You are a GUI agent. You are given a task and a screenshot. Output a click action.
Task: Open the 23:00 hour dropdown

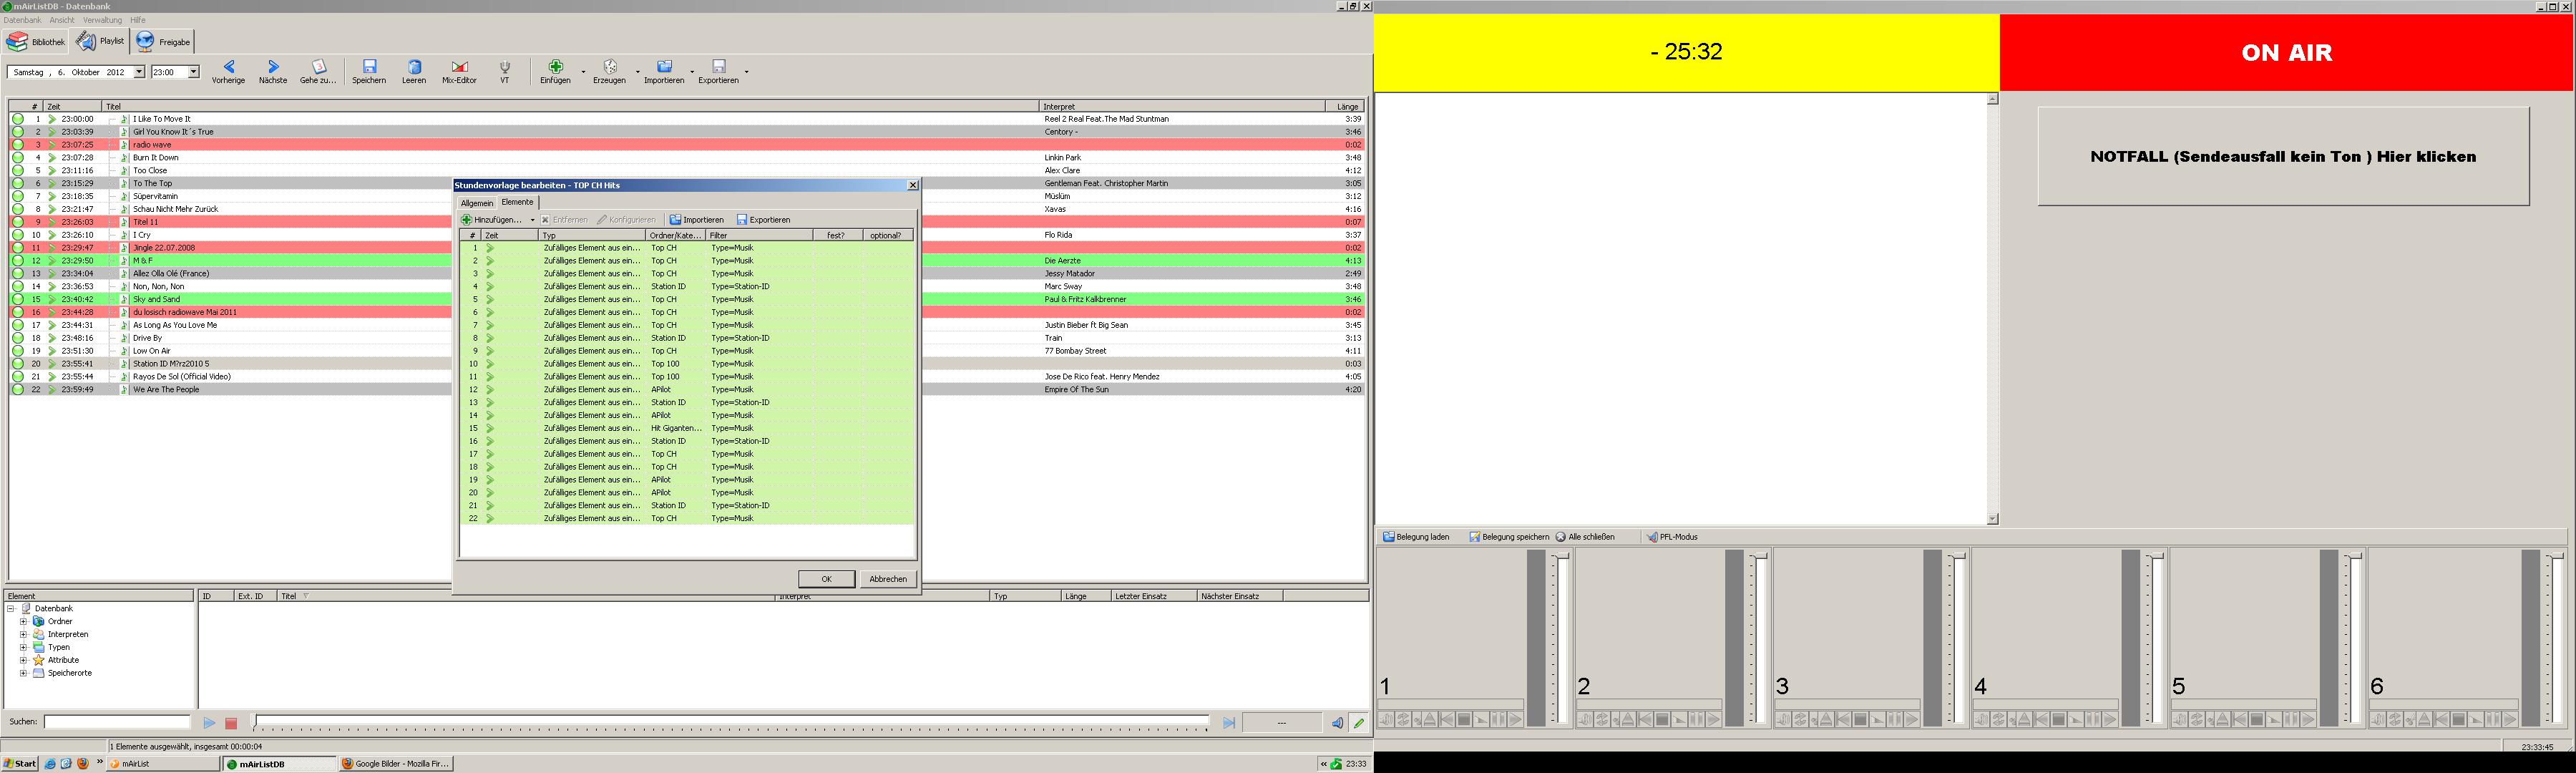[194, 72]
